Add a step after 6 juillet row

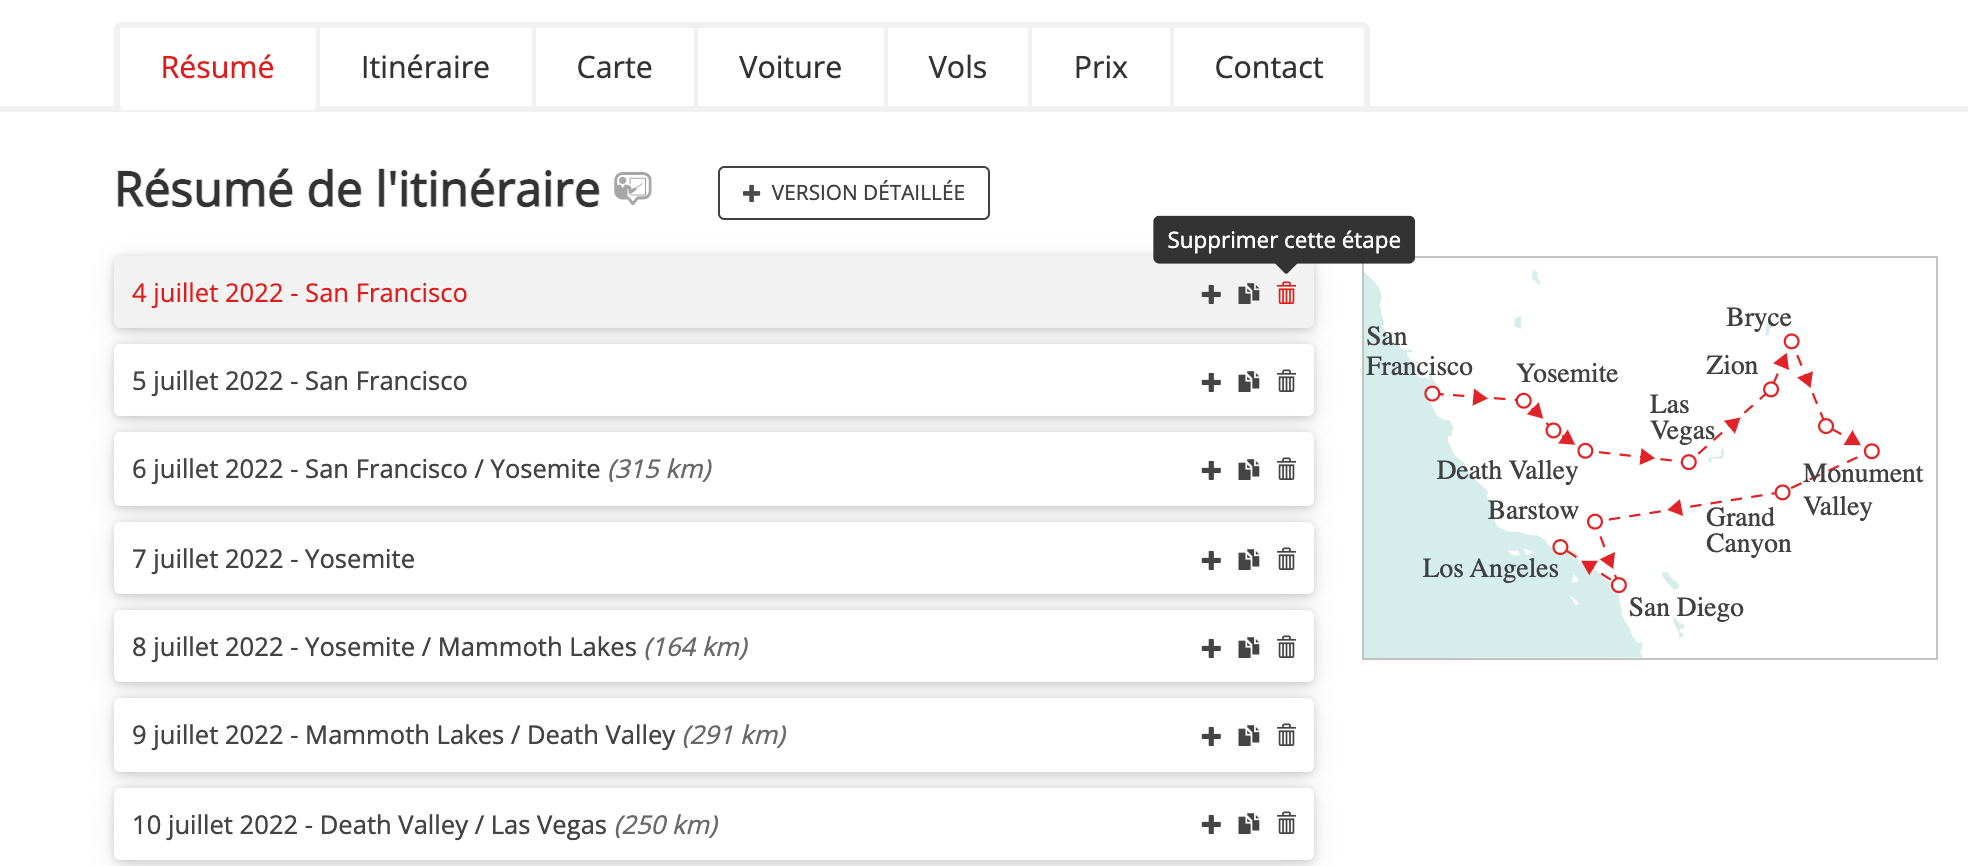click(1211, 470)
